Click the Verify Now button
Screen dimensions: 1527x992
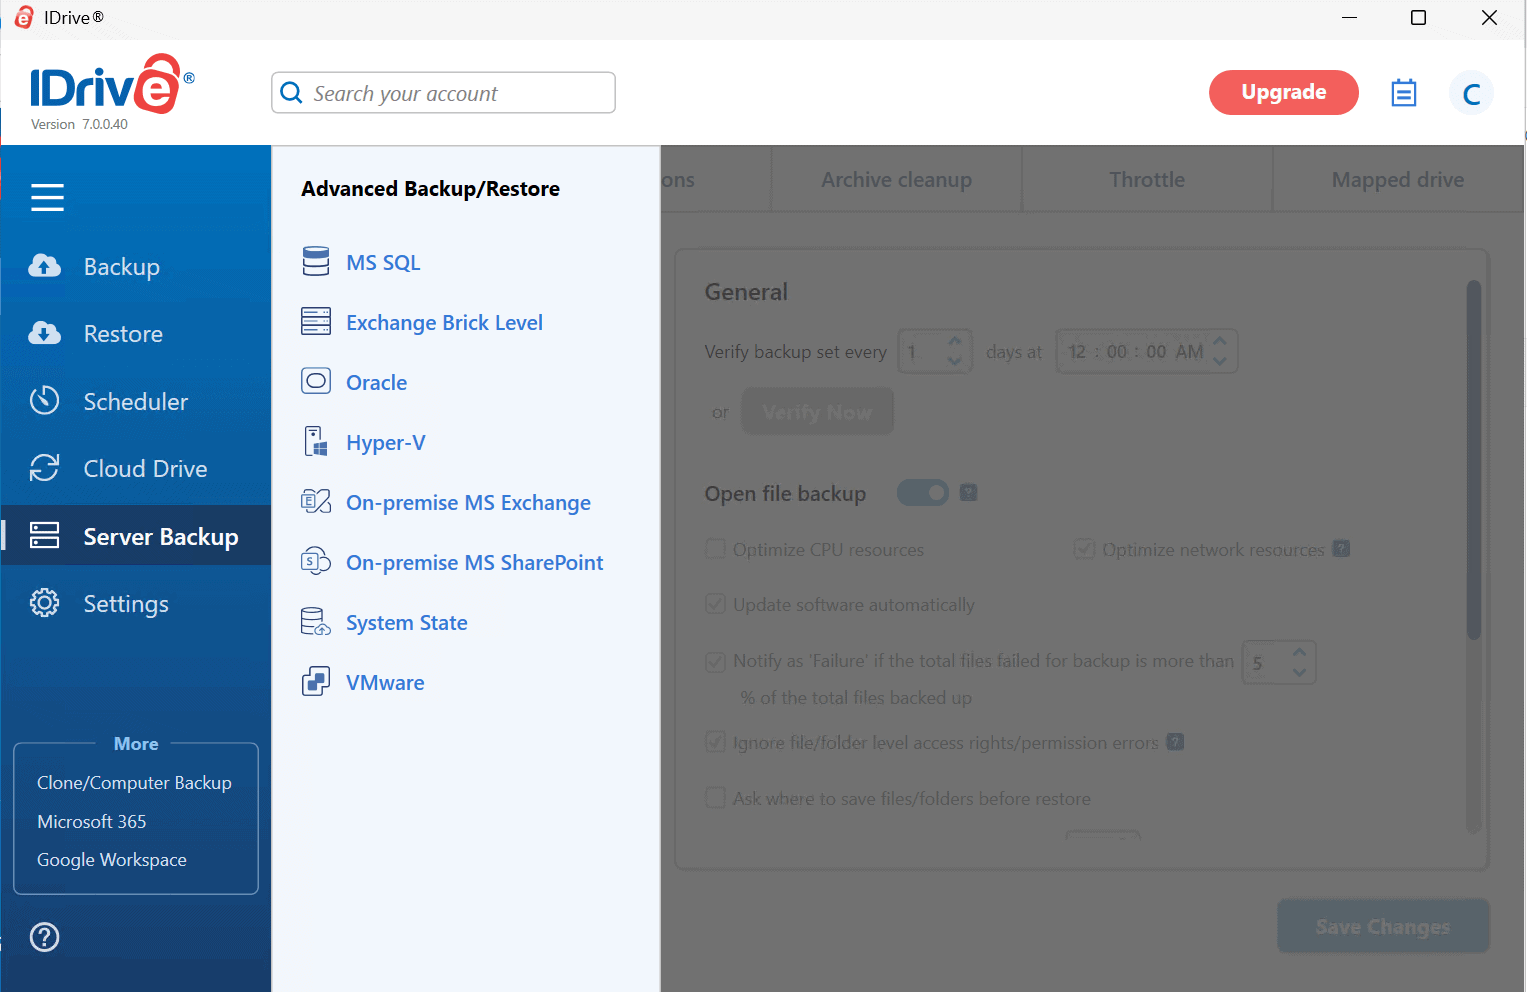[x=817, y=412]
